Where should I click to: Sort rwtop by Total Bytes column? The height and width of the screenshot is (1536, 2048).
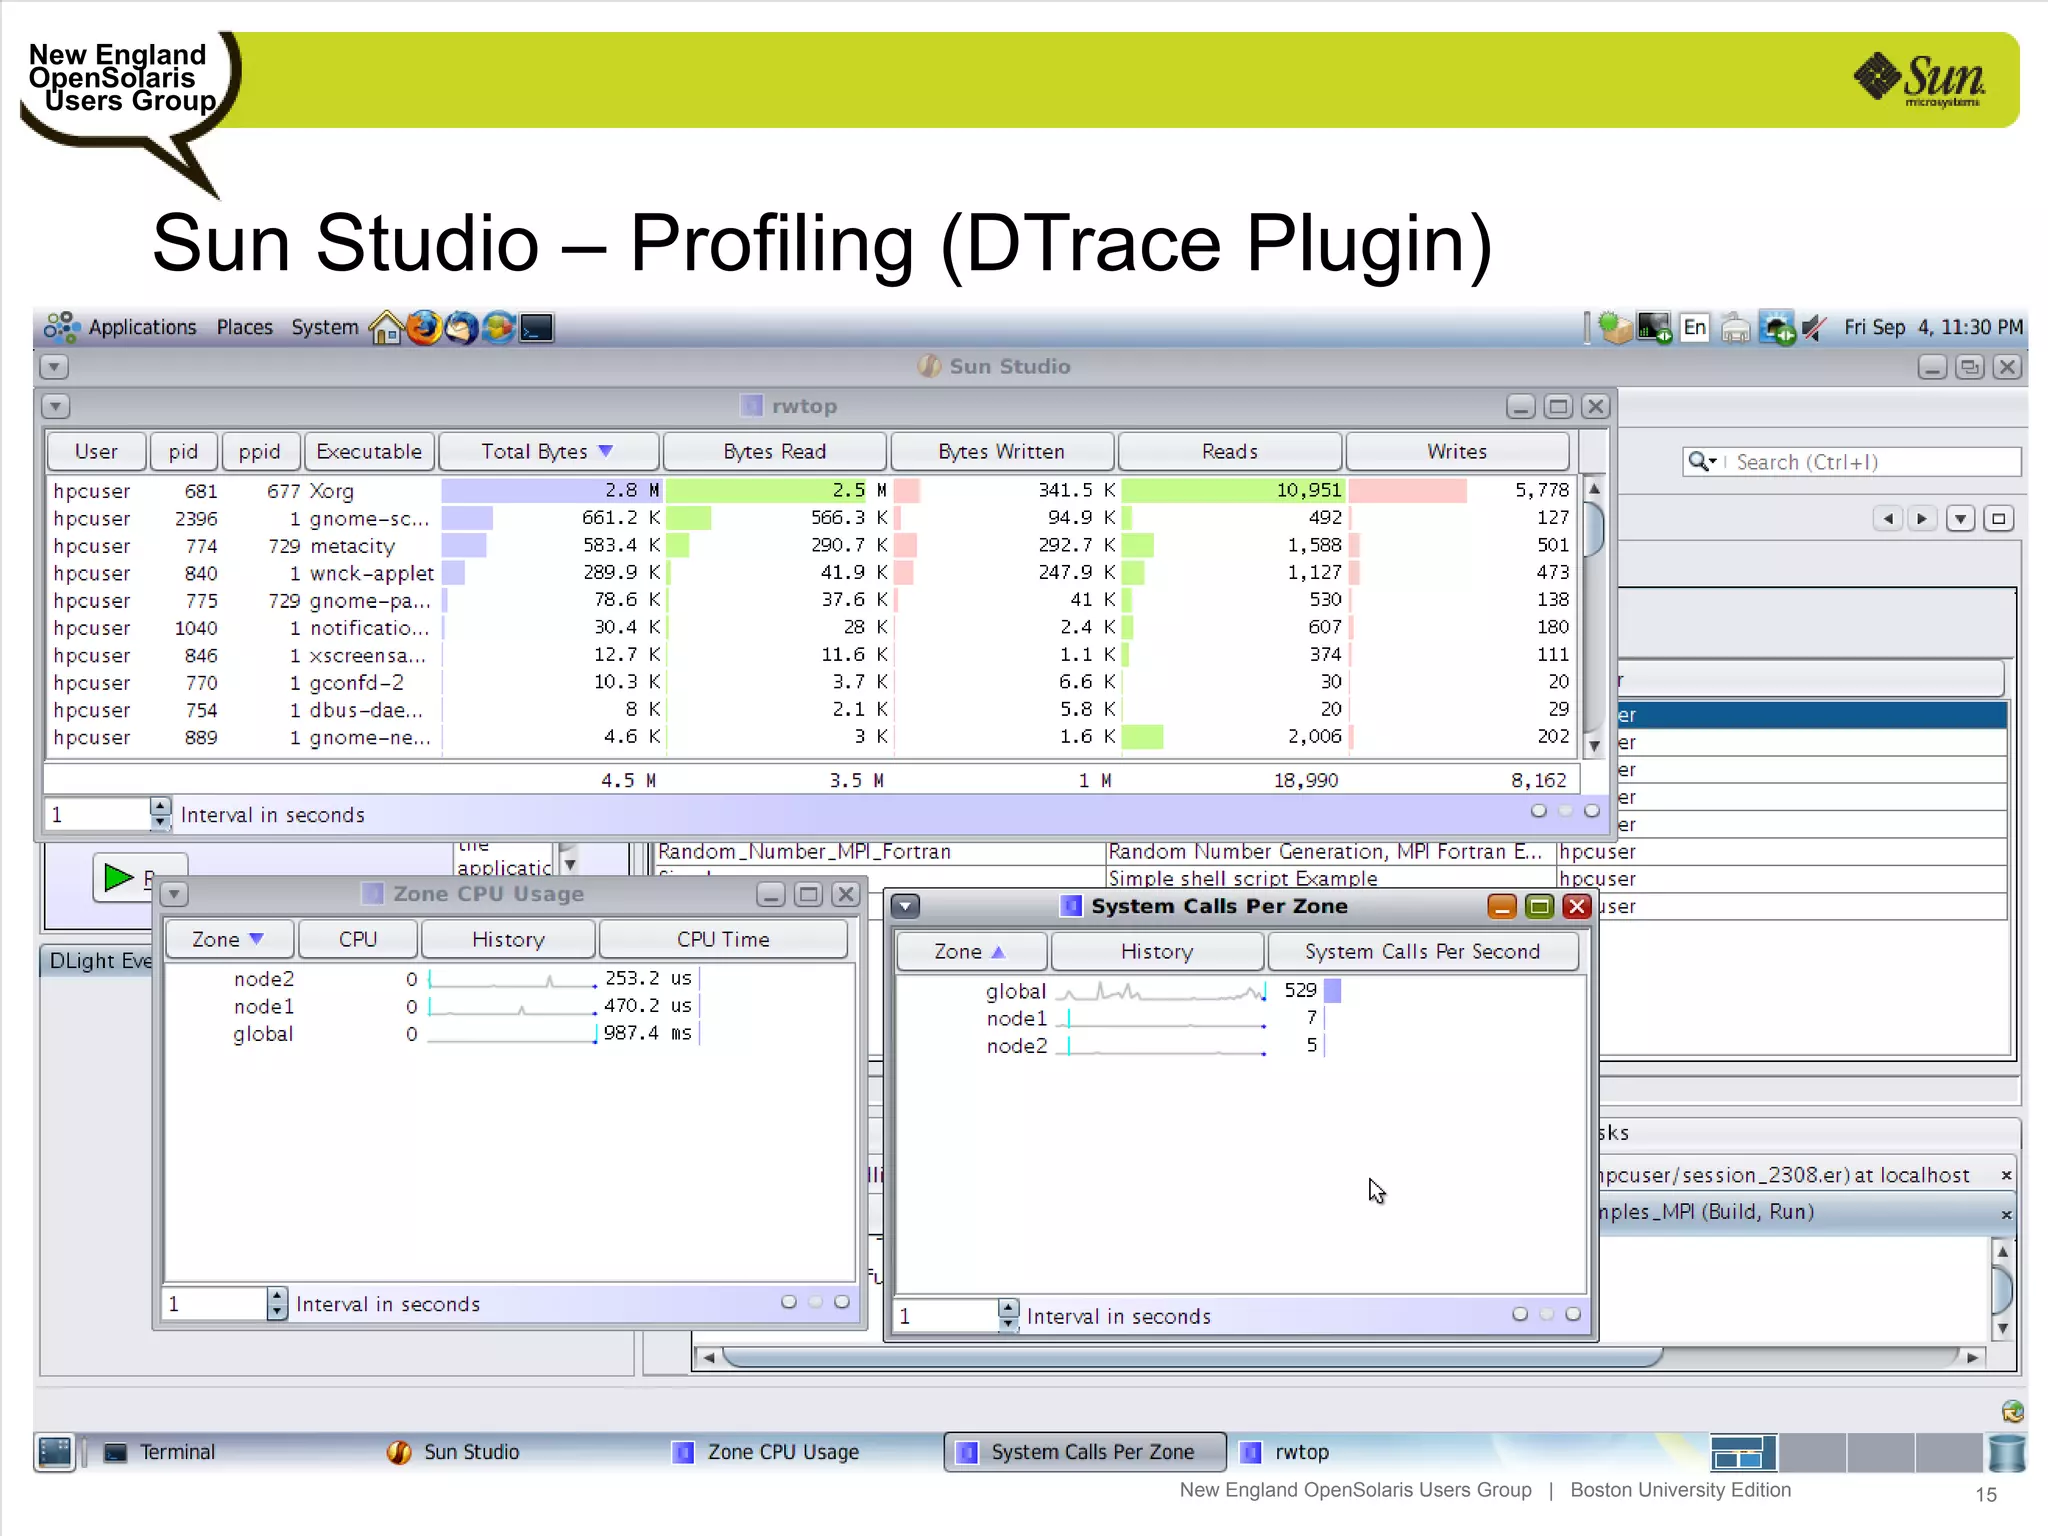click(x=548, y=451)
